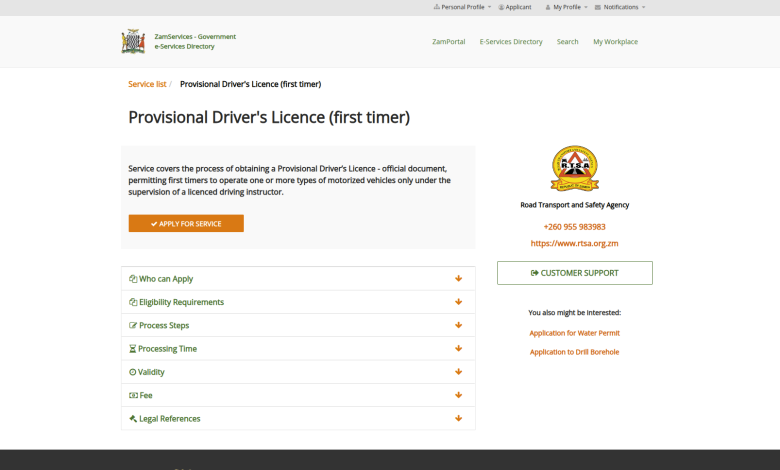The height and width of the screenshot is (470, 780).
Task: Expand the Who can Apply arrow
Action: [458, 279]
